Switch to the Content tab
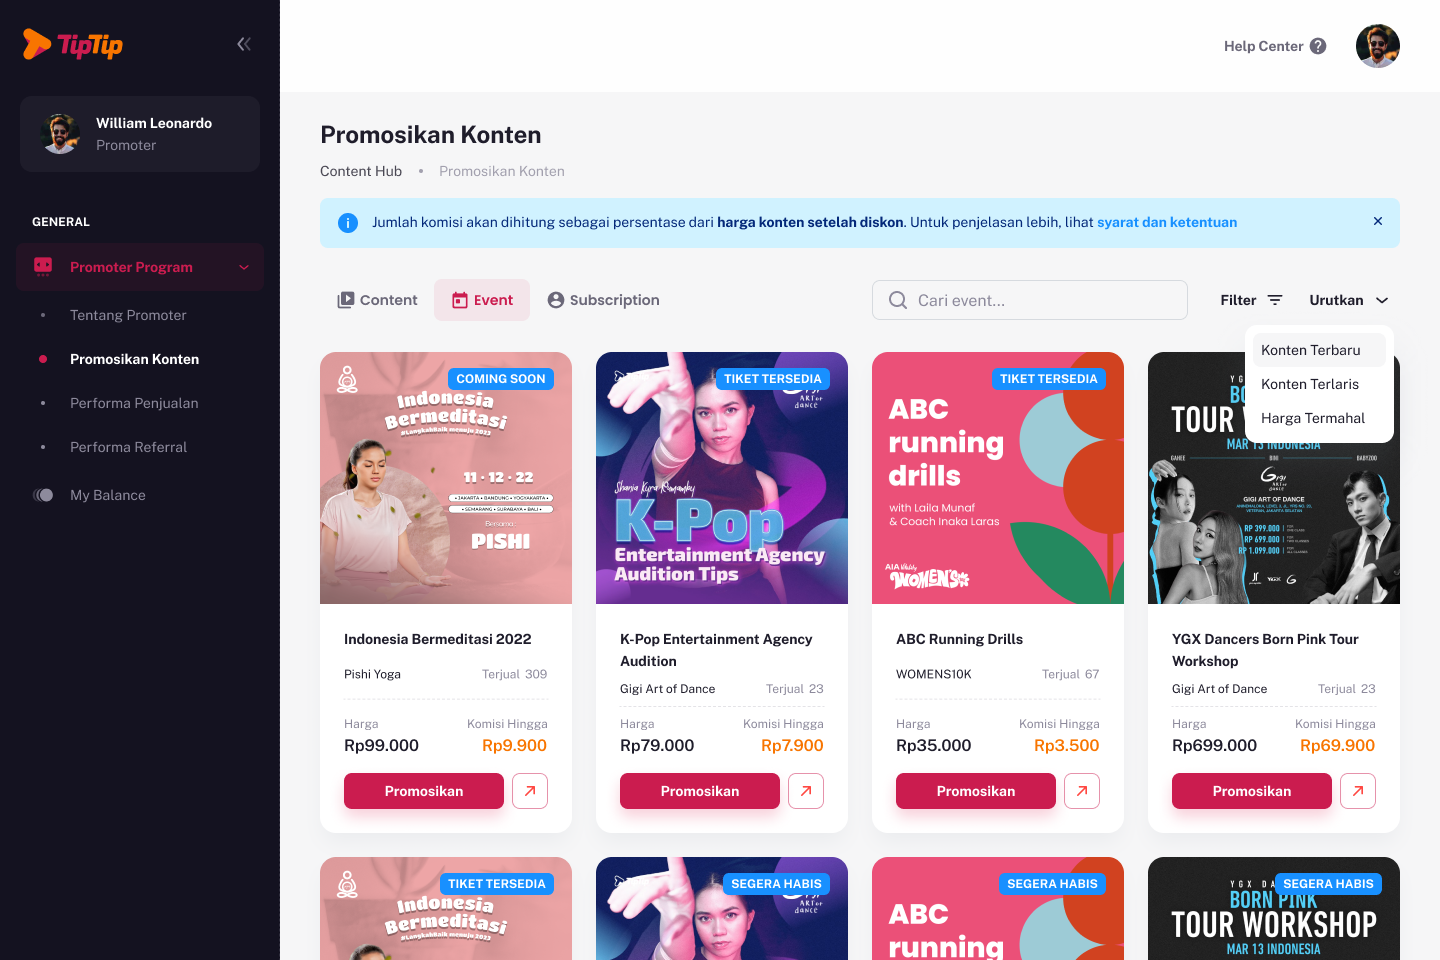Screen dimensions: 1440x960 pyautogui.click(x=377, y=300)
